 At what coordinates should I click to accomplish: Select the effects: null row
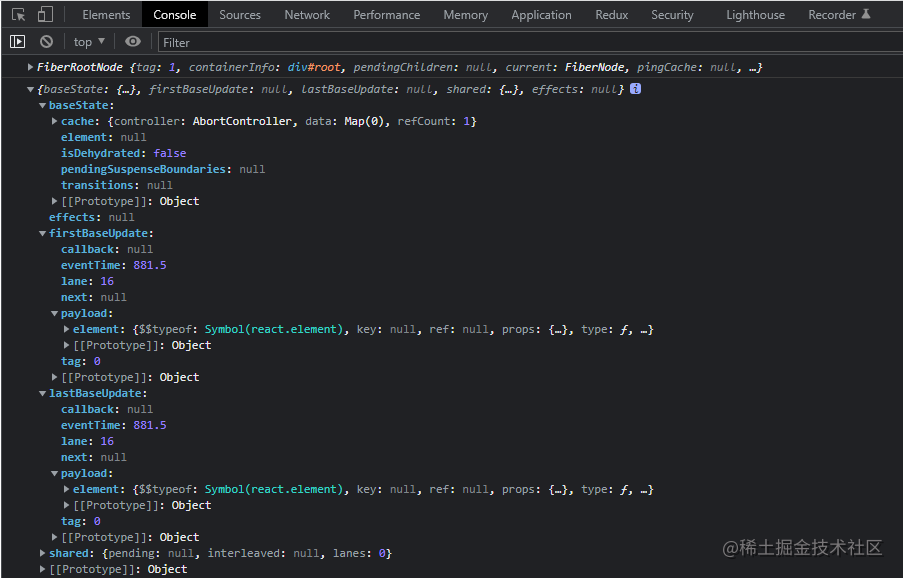(x=92, y=217)
